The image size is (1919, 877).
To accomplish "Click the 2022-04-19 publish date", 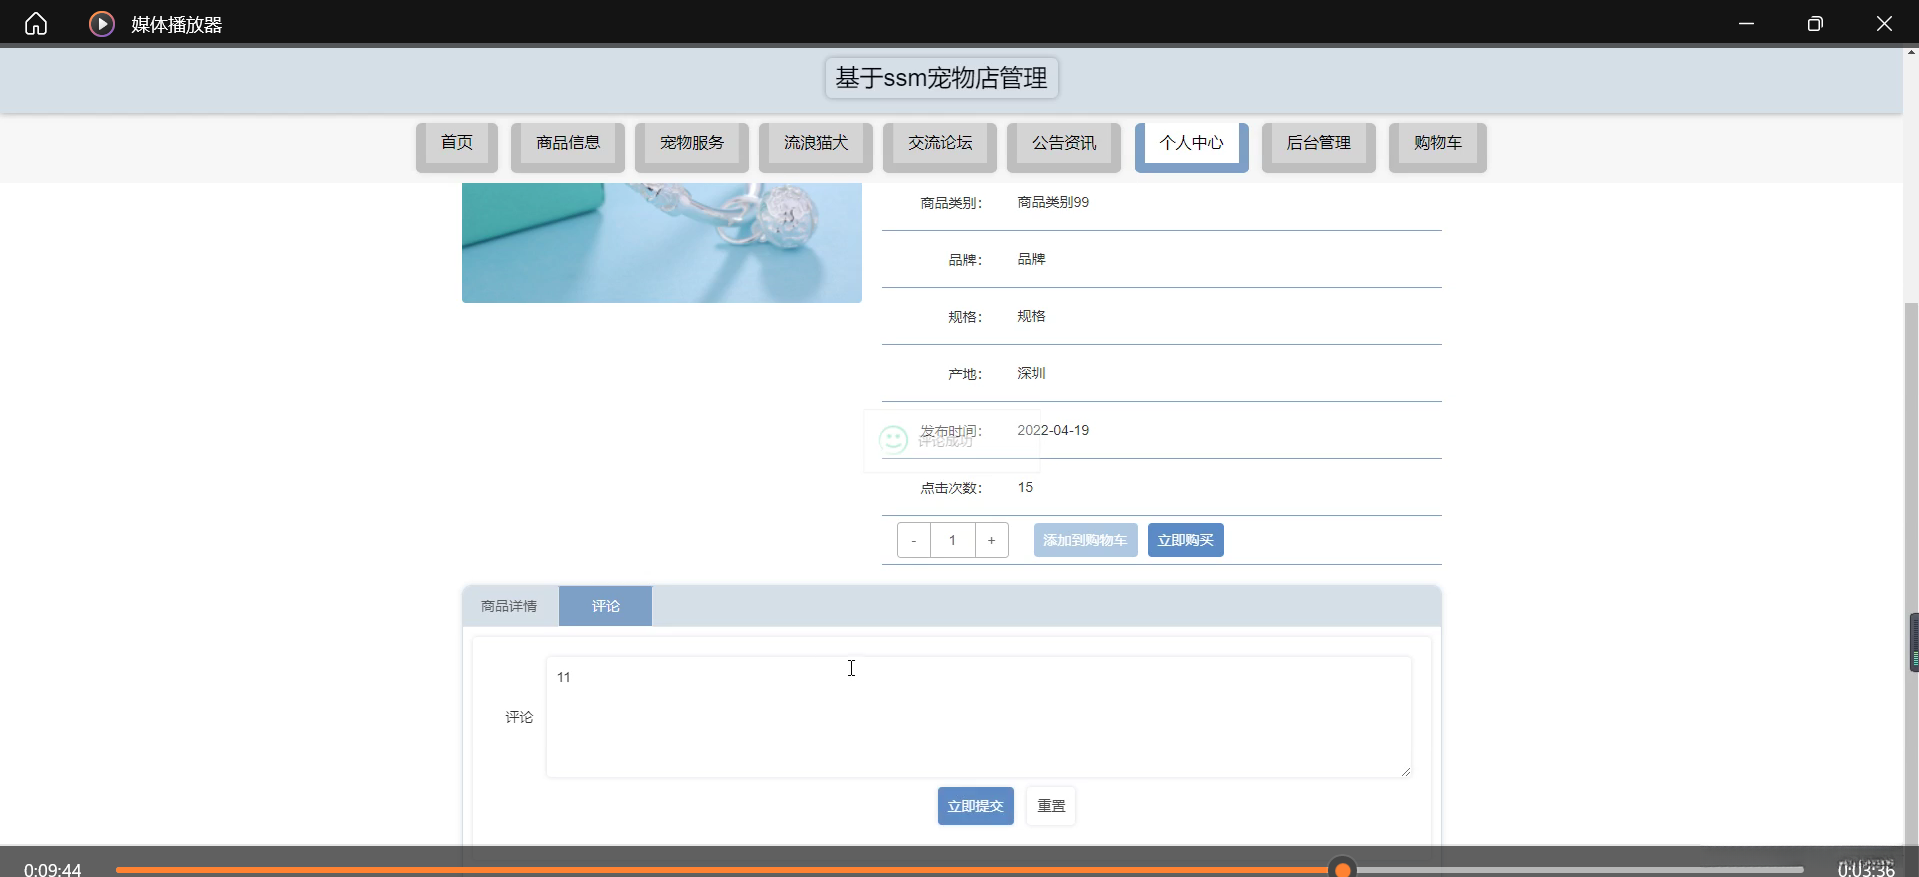I will tap(1053, 430).
